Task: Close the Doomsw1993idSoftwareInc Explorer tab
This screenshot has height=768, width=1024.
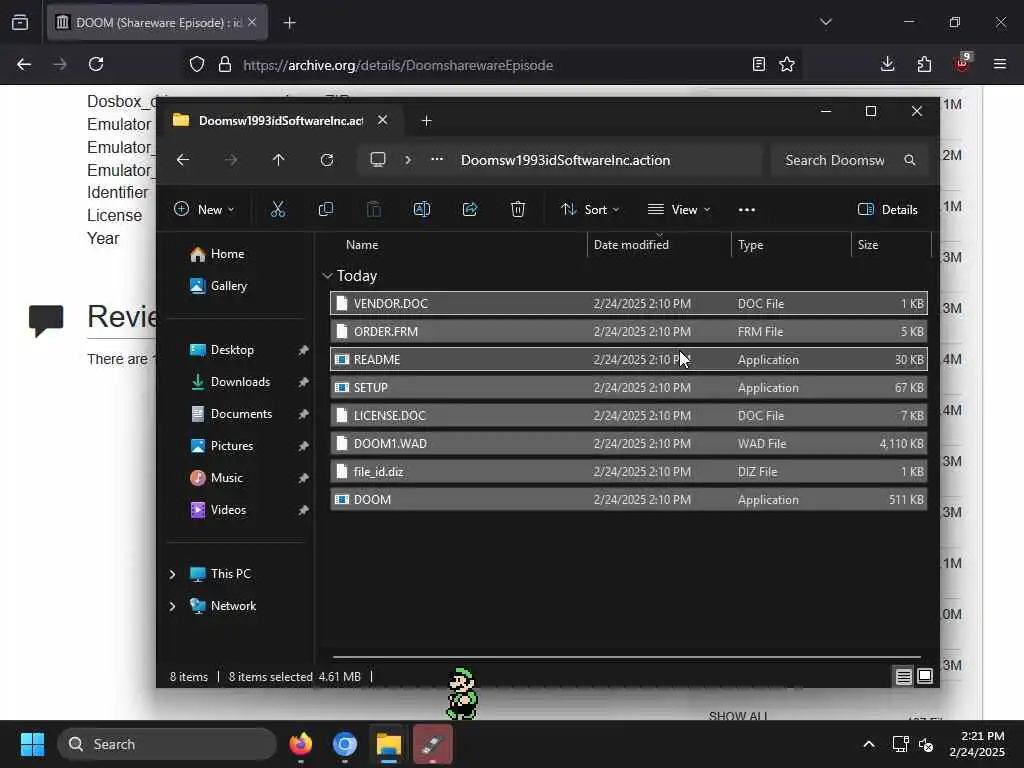Action: tap(383, 120)
